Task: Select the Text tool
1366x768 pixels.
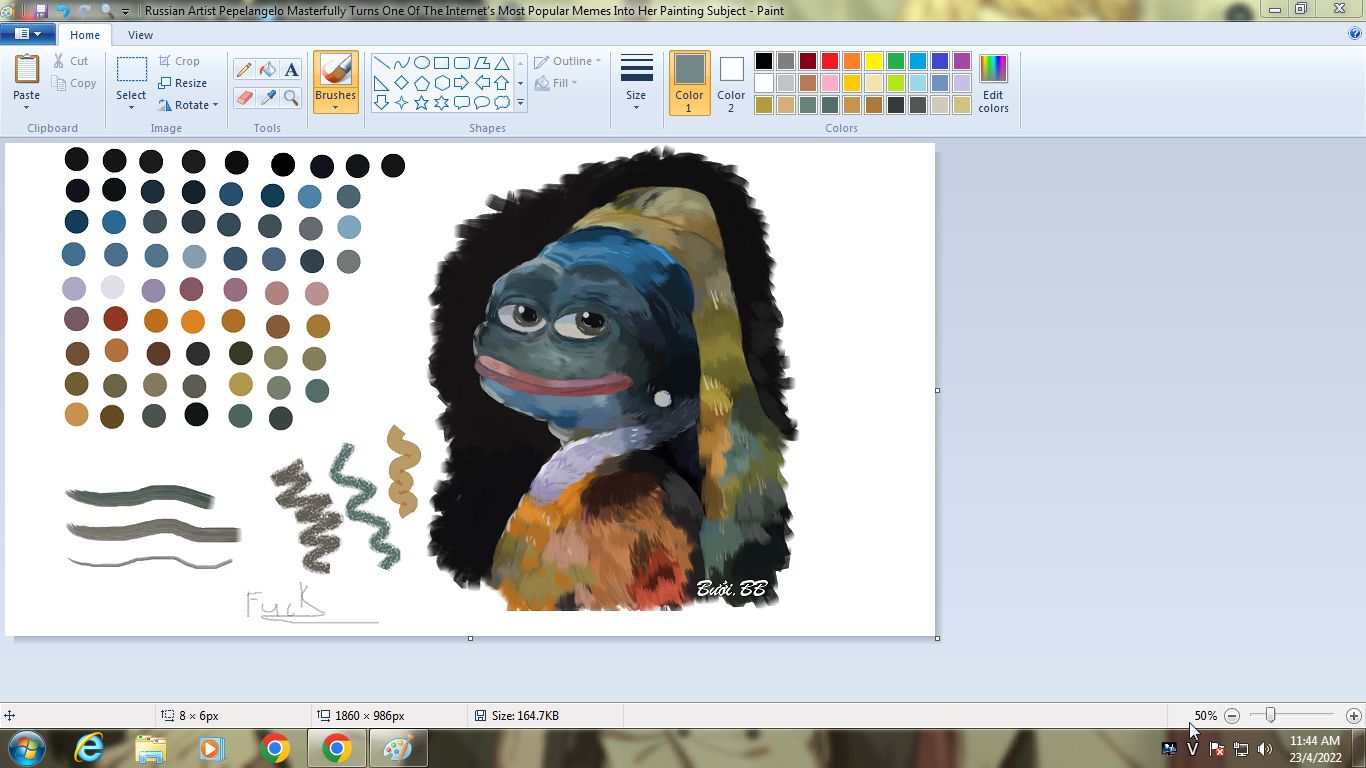Action: [x=291, y=69]
